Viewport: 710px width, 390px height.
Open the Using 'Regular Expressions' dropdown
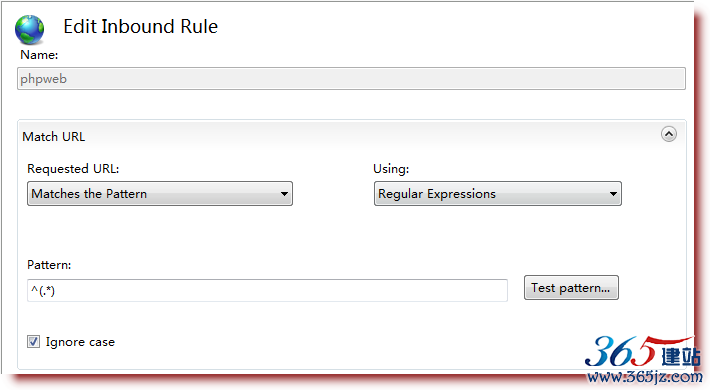pos(498,194)
